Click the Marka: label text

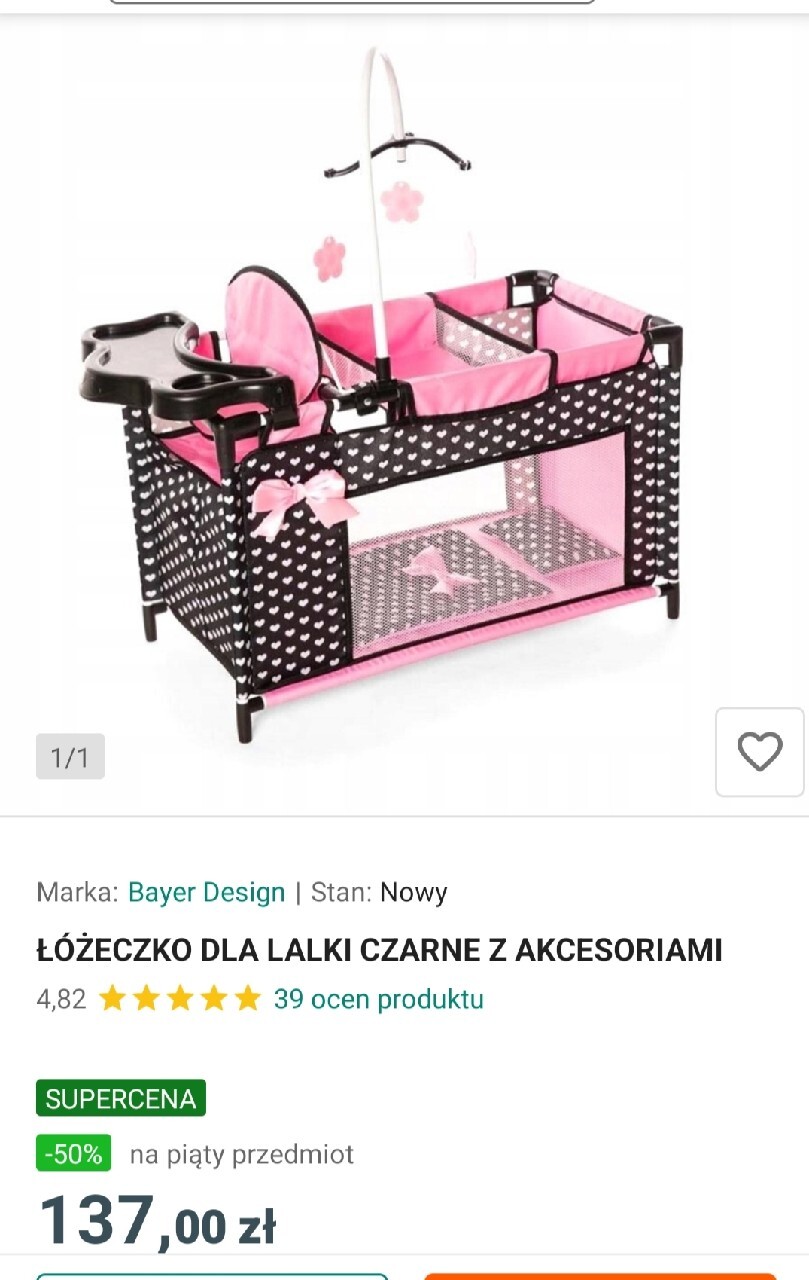click(x=78, y=892)
